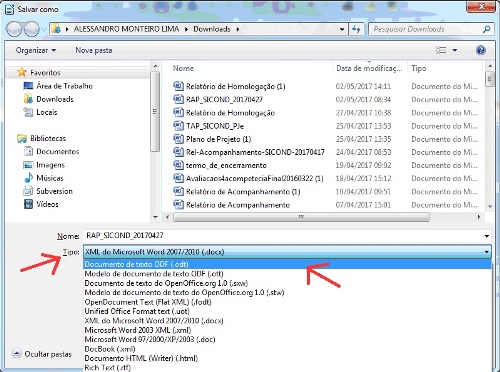The image size is (500, 372).
Task: Choose Microsoft Word 97/2000/XP/2003 (.doc)
Action: pos(150,339)
